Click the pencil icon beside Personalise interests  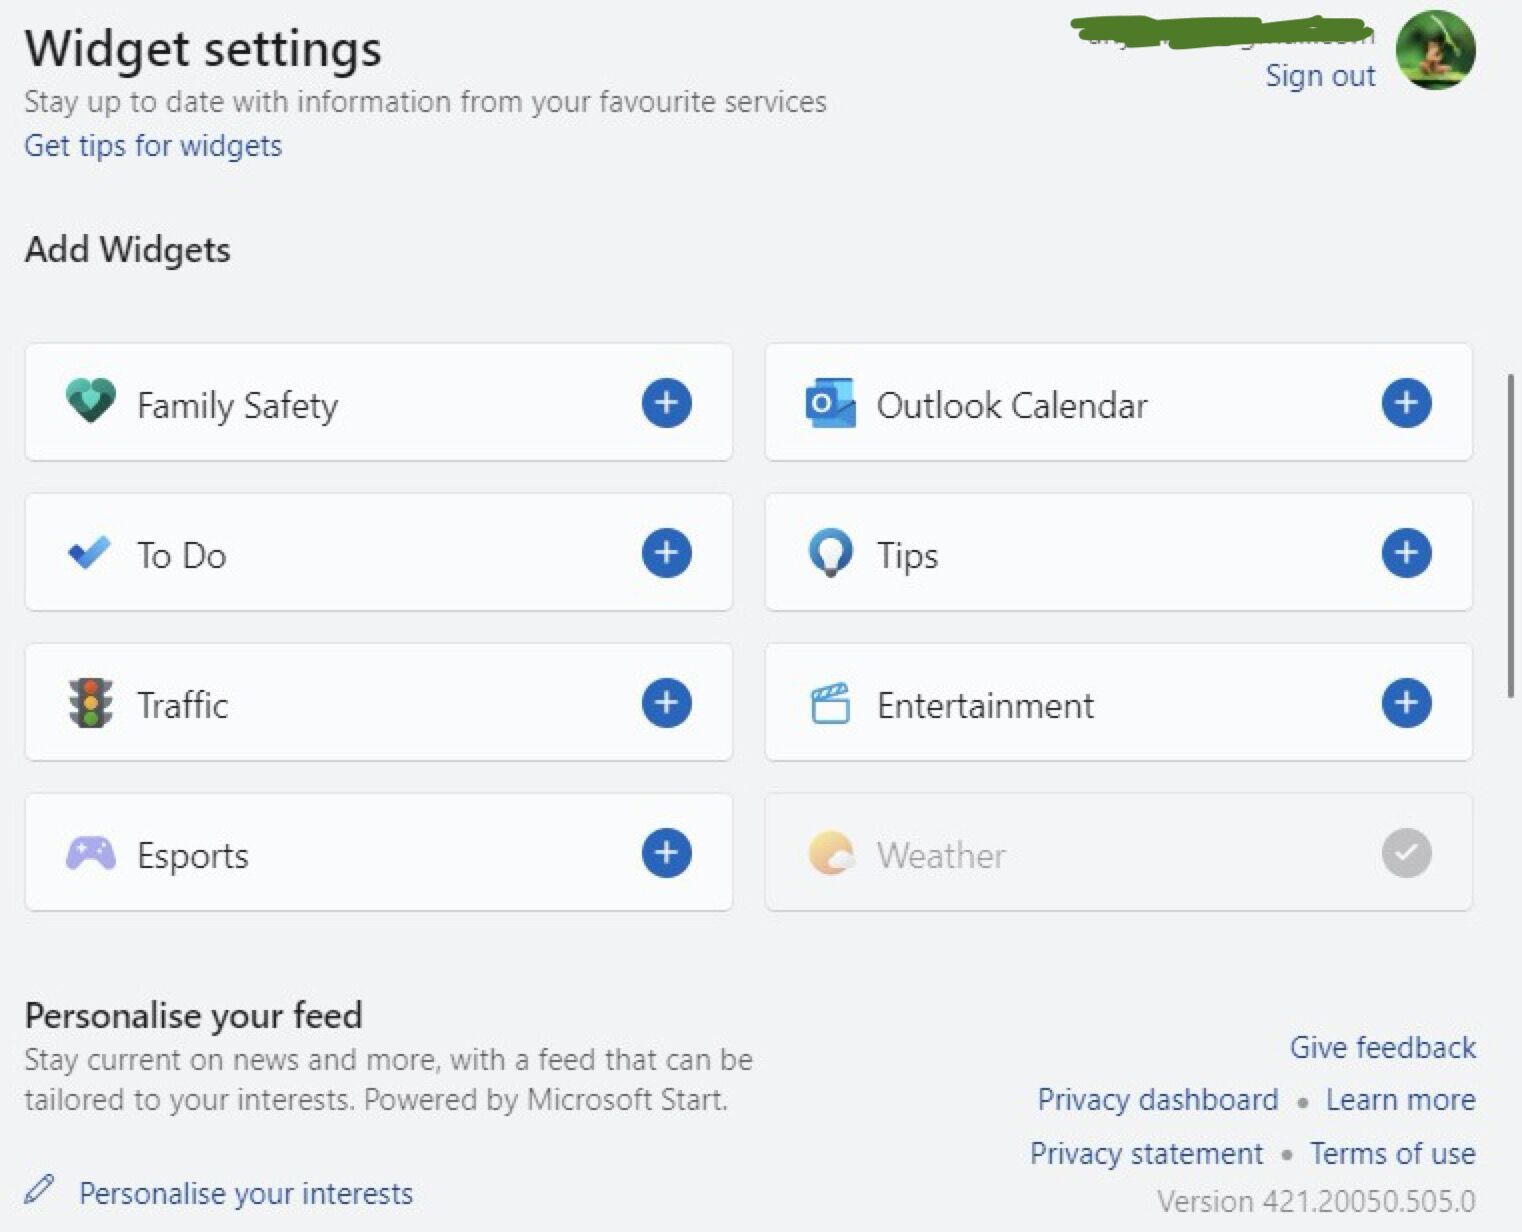point(40,1190)
